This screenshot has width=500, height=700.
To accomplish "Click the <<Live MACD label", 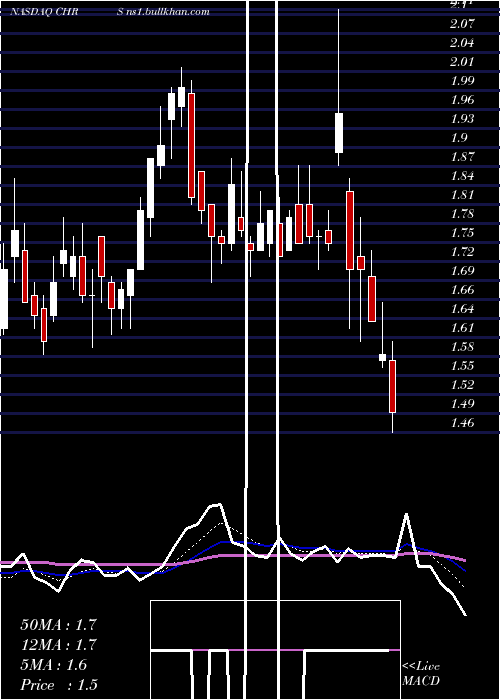I will [x=421, y=673].
